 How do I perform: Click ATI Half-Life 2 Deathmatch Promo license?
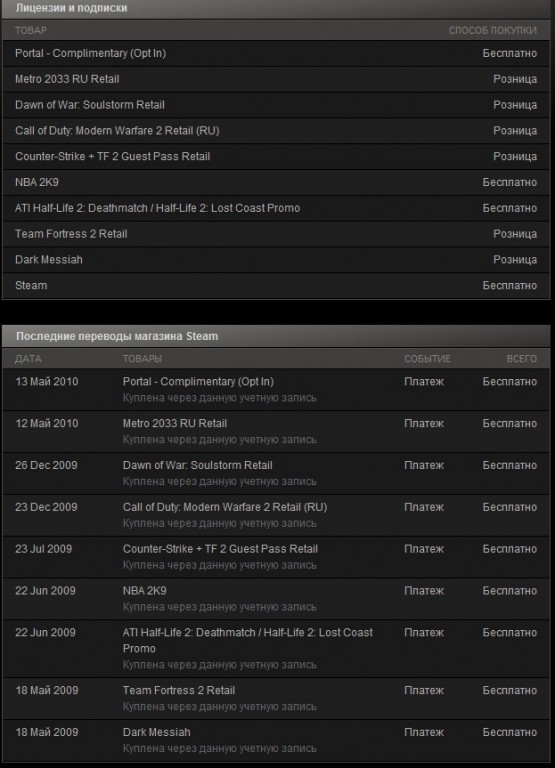point(276,208)
